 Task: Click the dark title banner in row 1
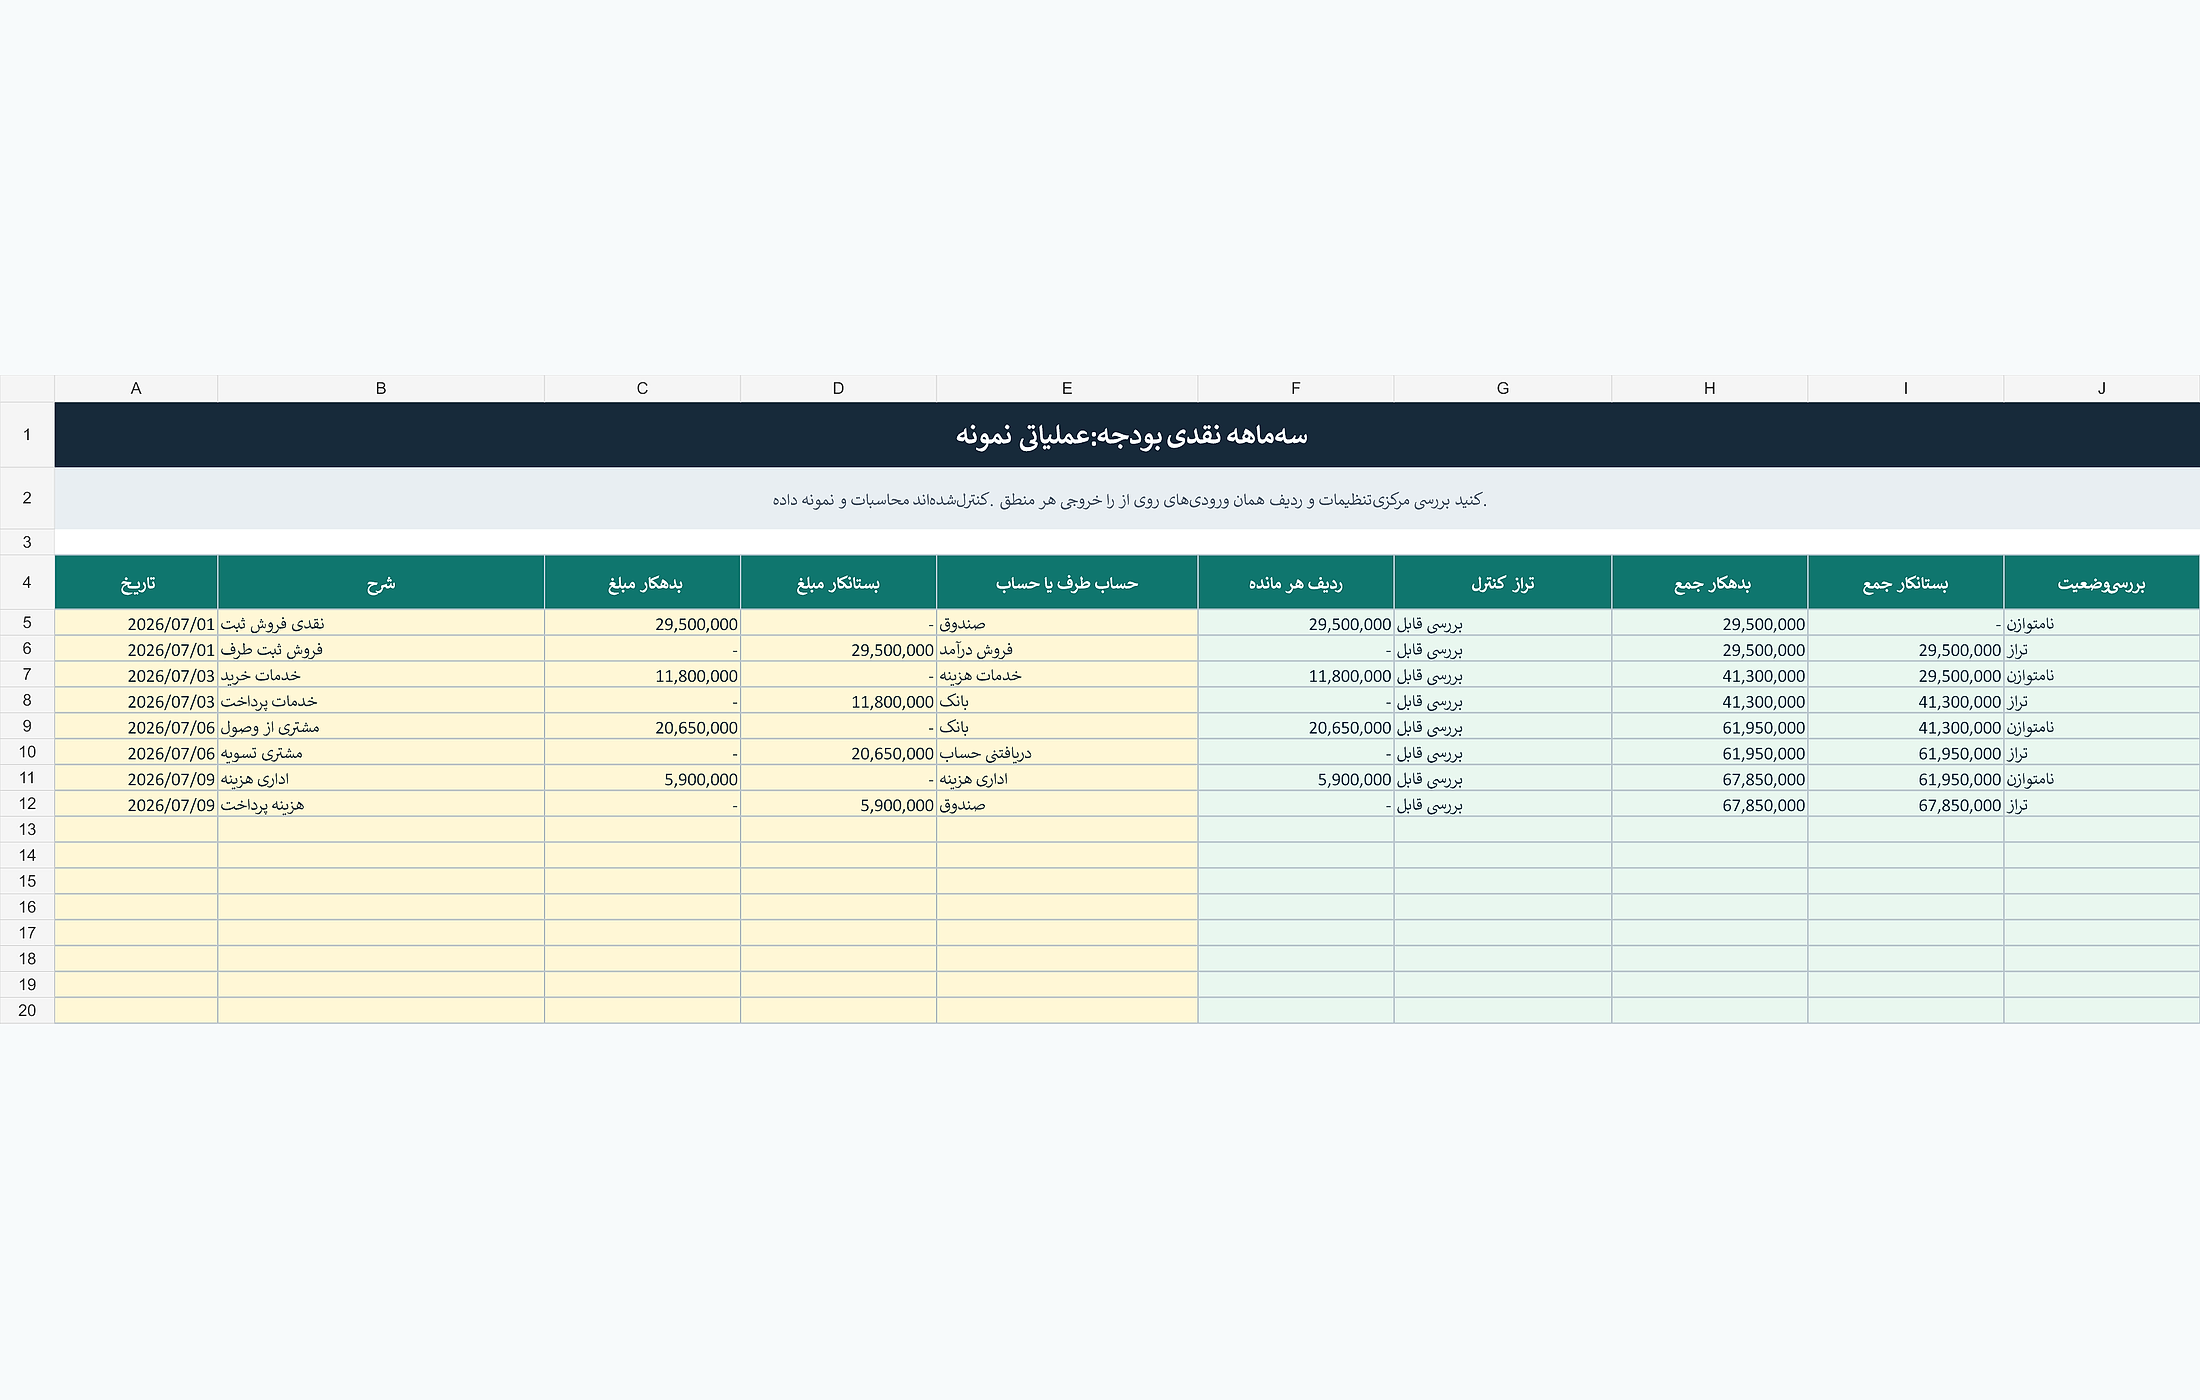[1127, 435]
